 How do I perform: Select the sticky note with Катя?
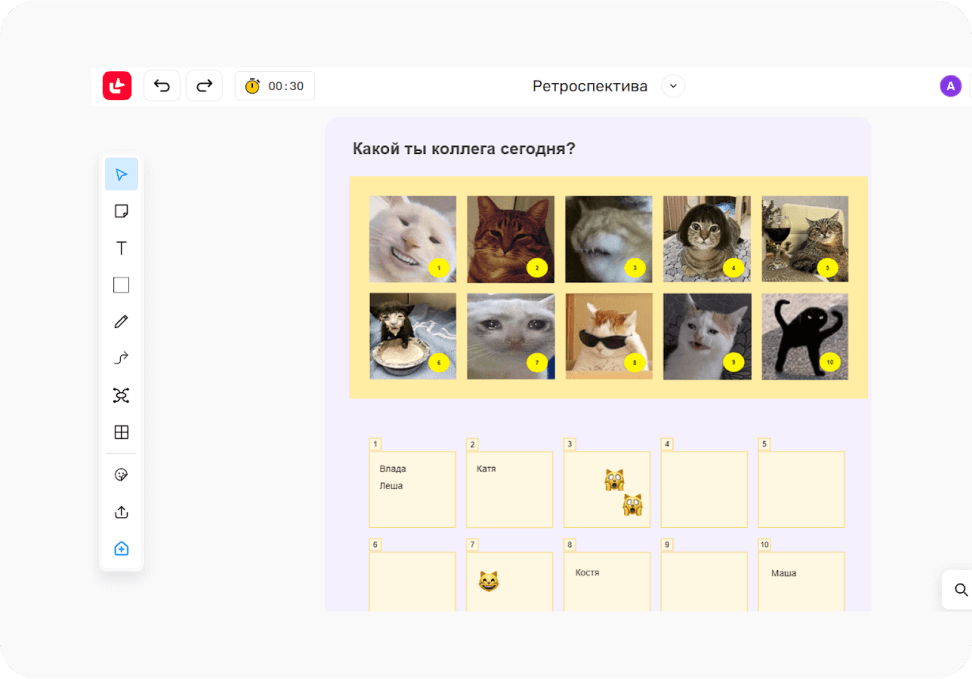[x=509, y=489]
